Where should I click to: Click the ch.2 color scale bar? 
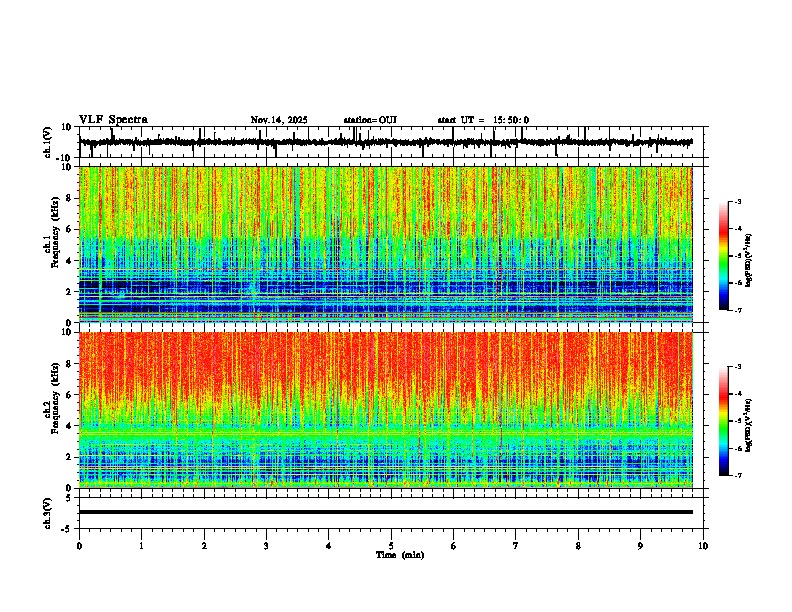tap(723, 421)
